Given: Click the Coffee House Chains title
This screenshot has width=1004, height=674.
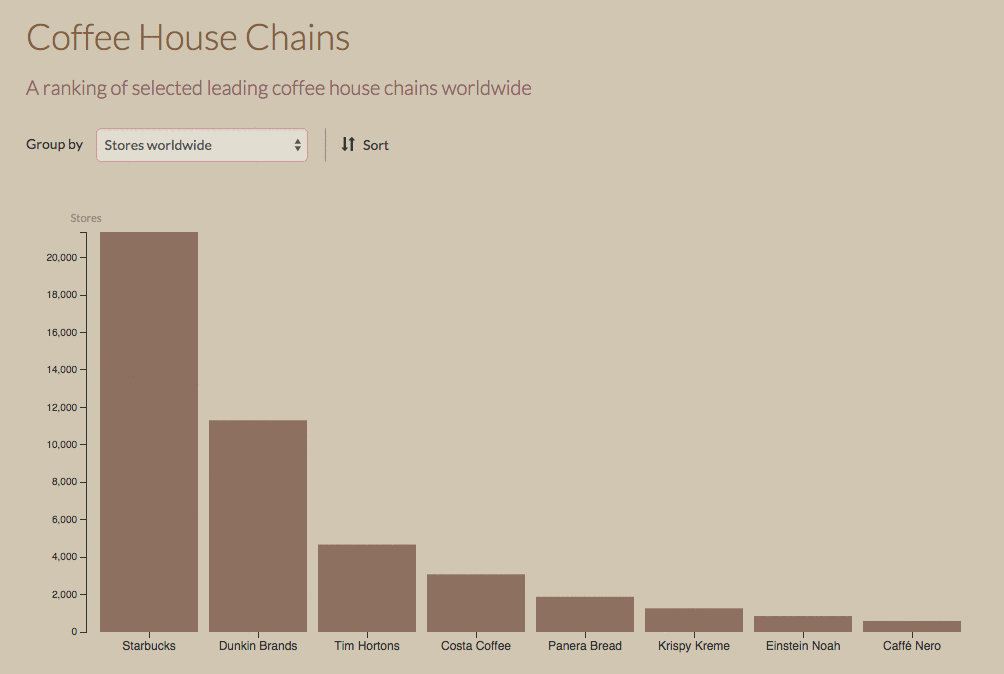Looking at the screenshot, I should tap(188, 38).
